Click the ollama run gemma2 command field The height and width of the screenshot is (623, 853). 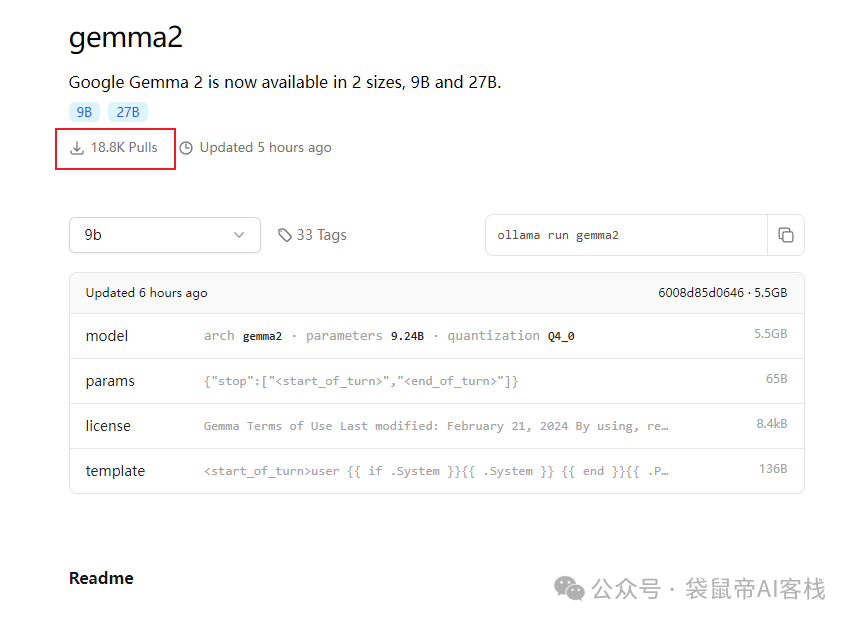(626, 235)
